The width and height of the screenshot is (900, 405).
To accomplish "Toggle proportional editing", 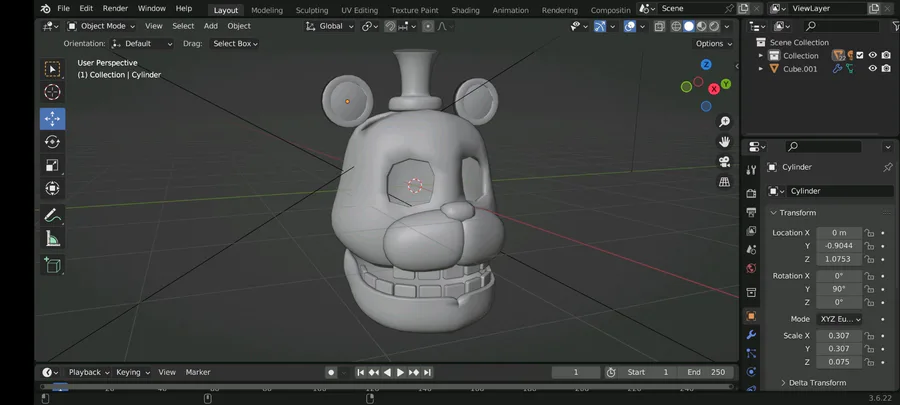I will coord(428,26).
